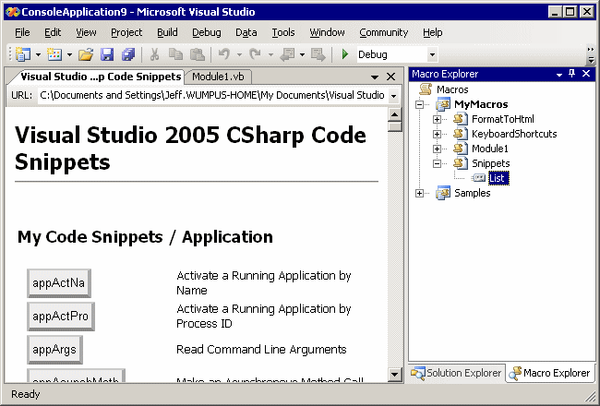Switch to the Module1.vb tab
The height and width of the screenshot is (406, 600).
click(x=218, y=77)
